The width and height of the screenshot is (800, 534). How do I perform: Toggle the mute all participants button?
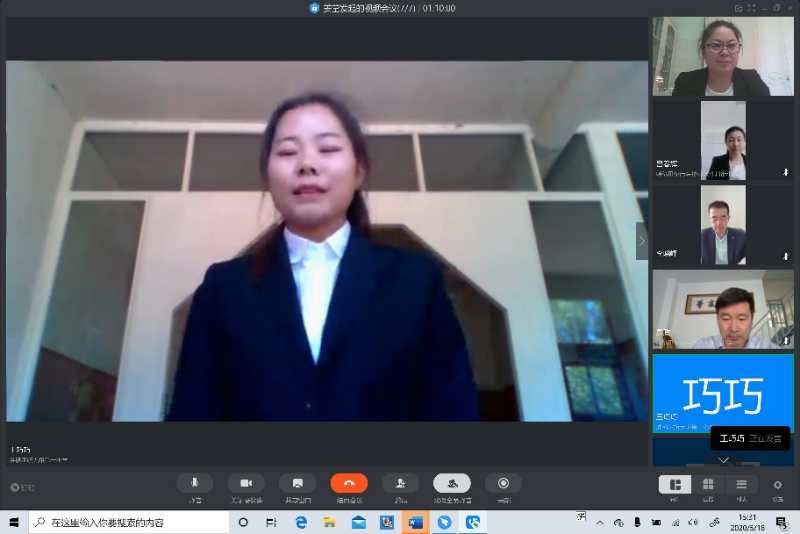[452, 483]
